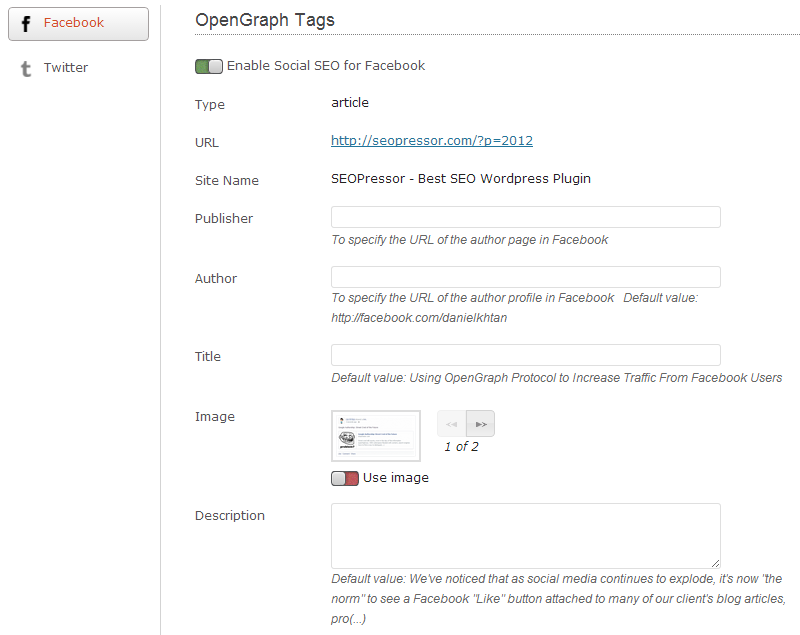
Task: Select the OpenGraph image thumbnail
Action: coord(376,436)
